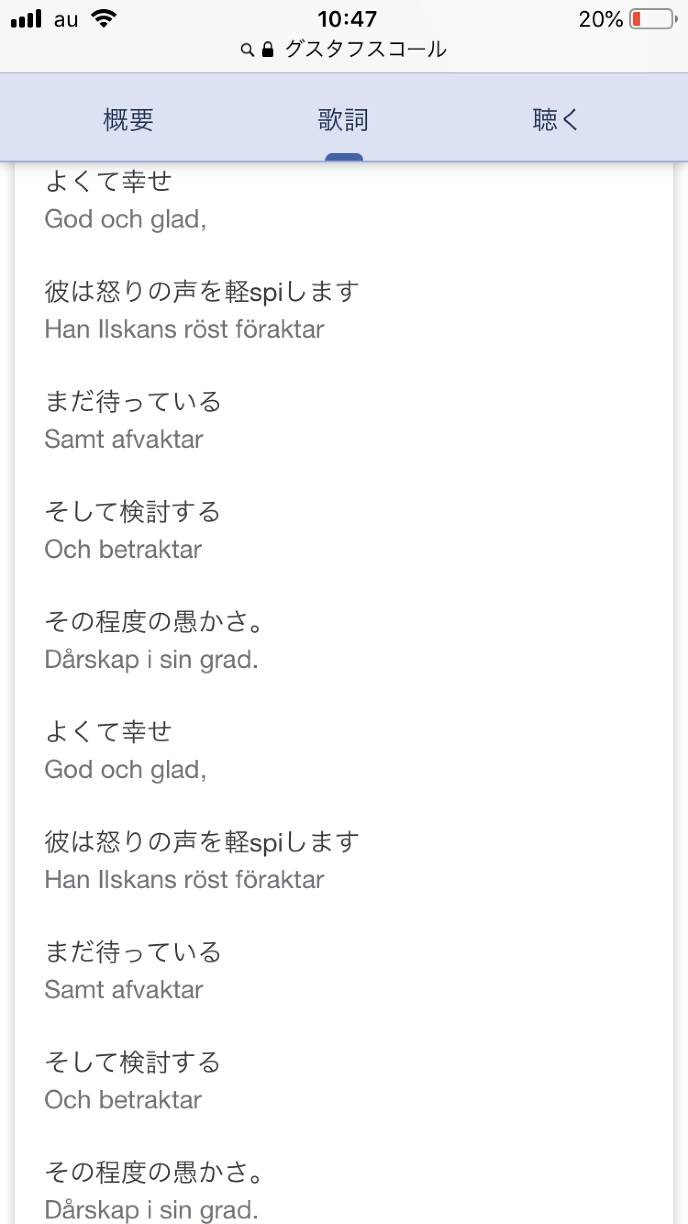The height and width of the screenshot is (1224, 688).
Task: Tap the au carrier label
Action: pos(67,19)
